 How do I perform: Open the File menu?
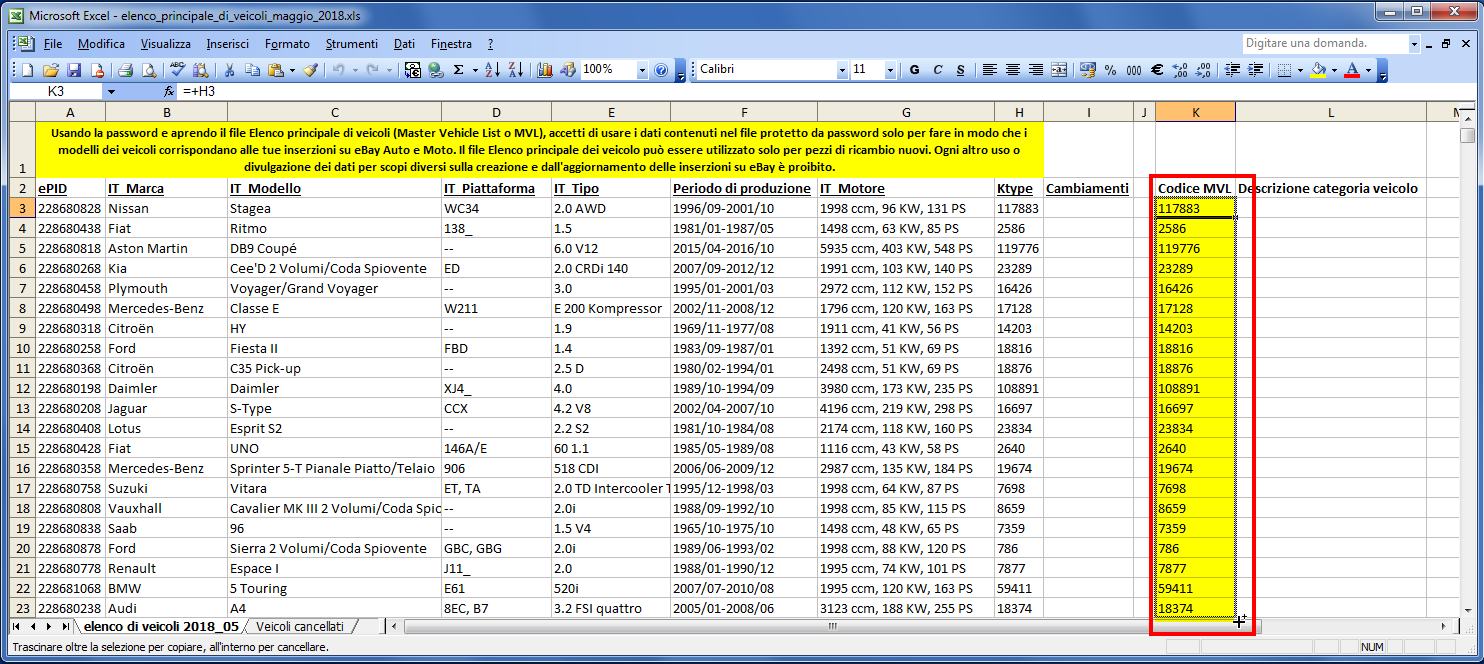(x=53, y=44)
